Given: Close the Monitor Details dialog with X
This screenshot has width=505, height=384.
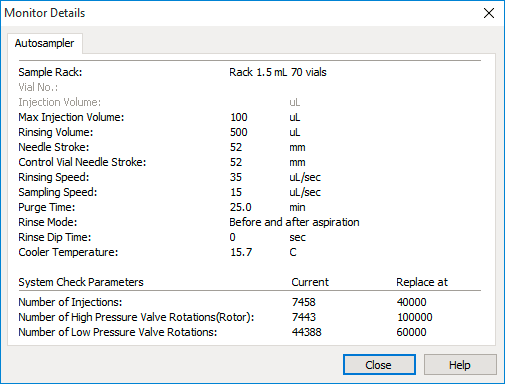Looking at the screenshot, I should (x=489, y=13).
